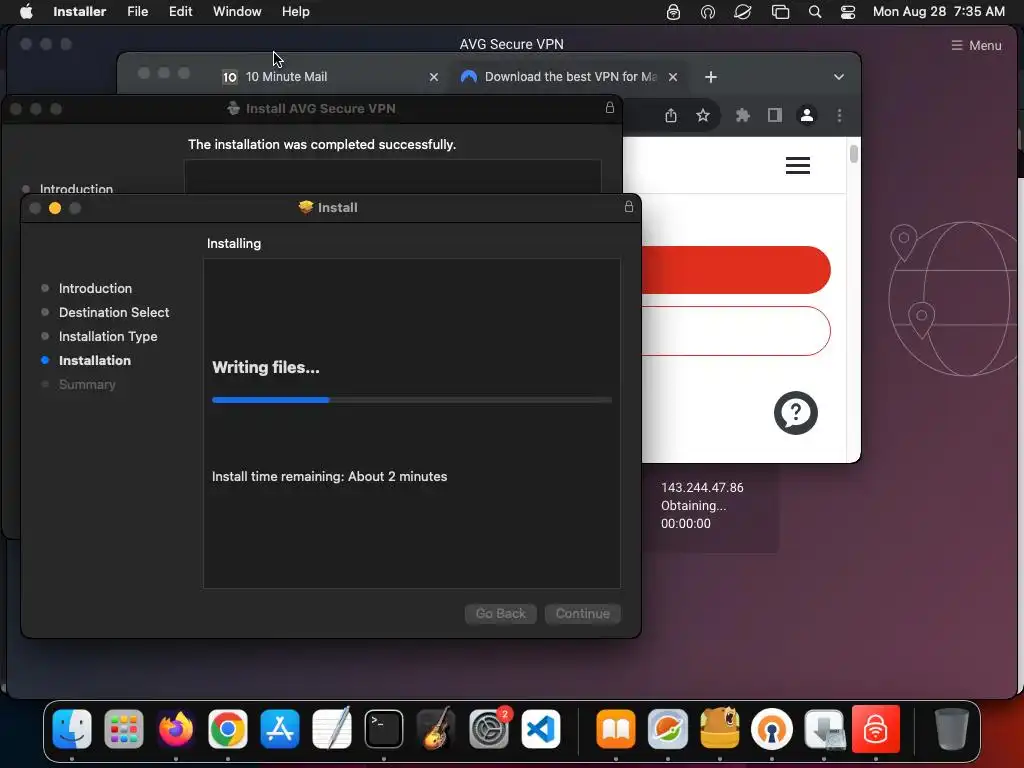Open the Chrome three-dot menu
Screen dimensions: 1024x768
(839, 116)
